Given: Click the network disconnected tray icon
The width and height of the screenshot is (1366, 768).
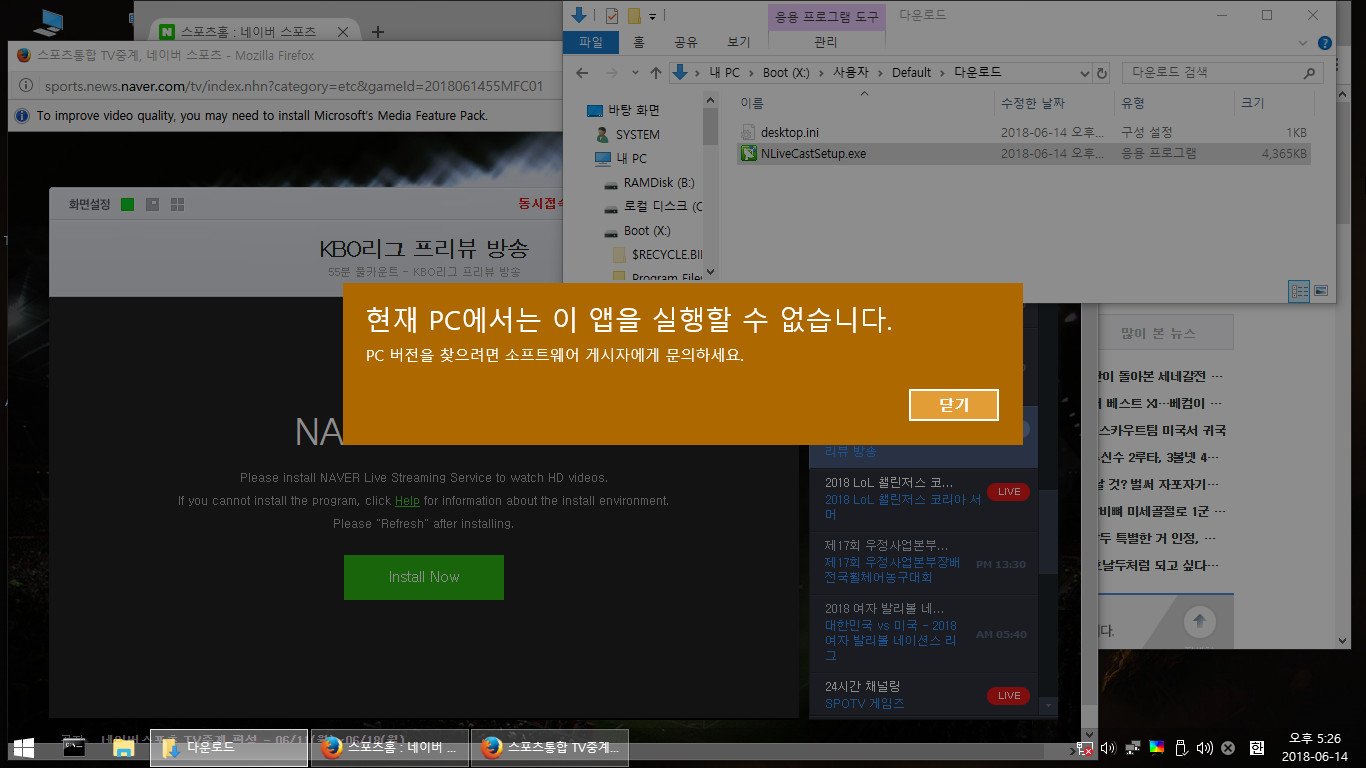Looking at the screenshot, I should [x=1083, y=747].
